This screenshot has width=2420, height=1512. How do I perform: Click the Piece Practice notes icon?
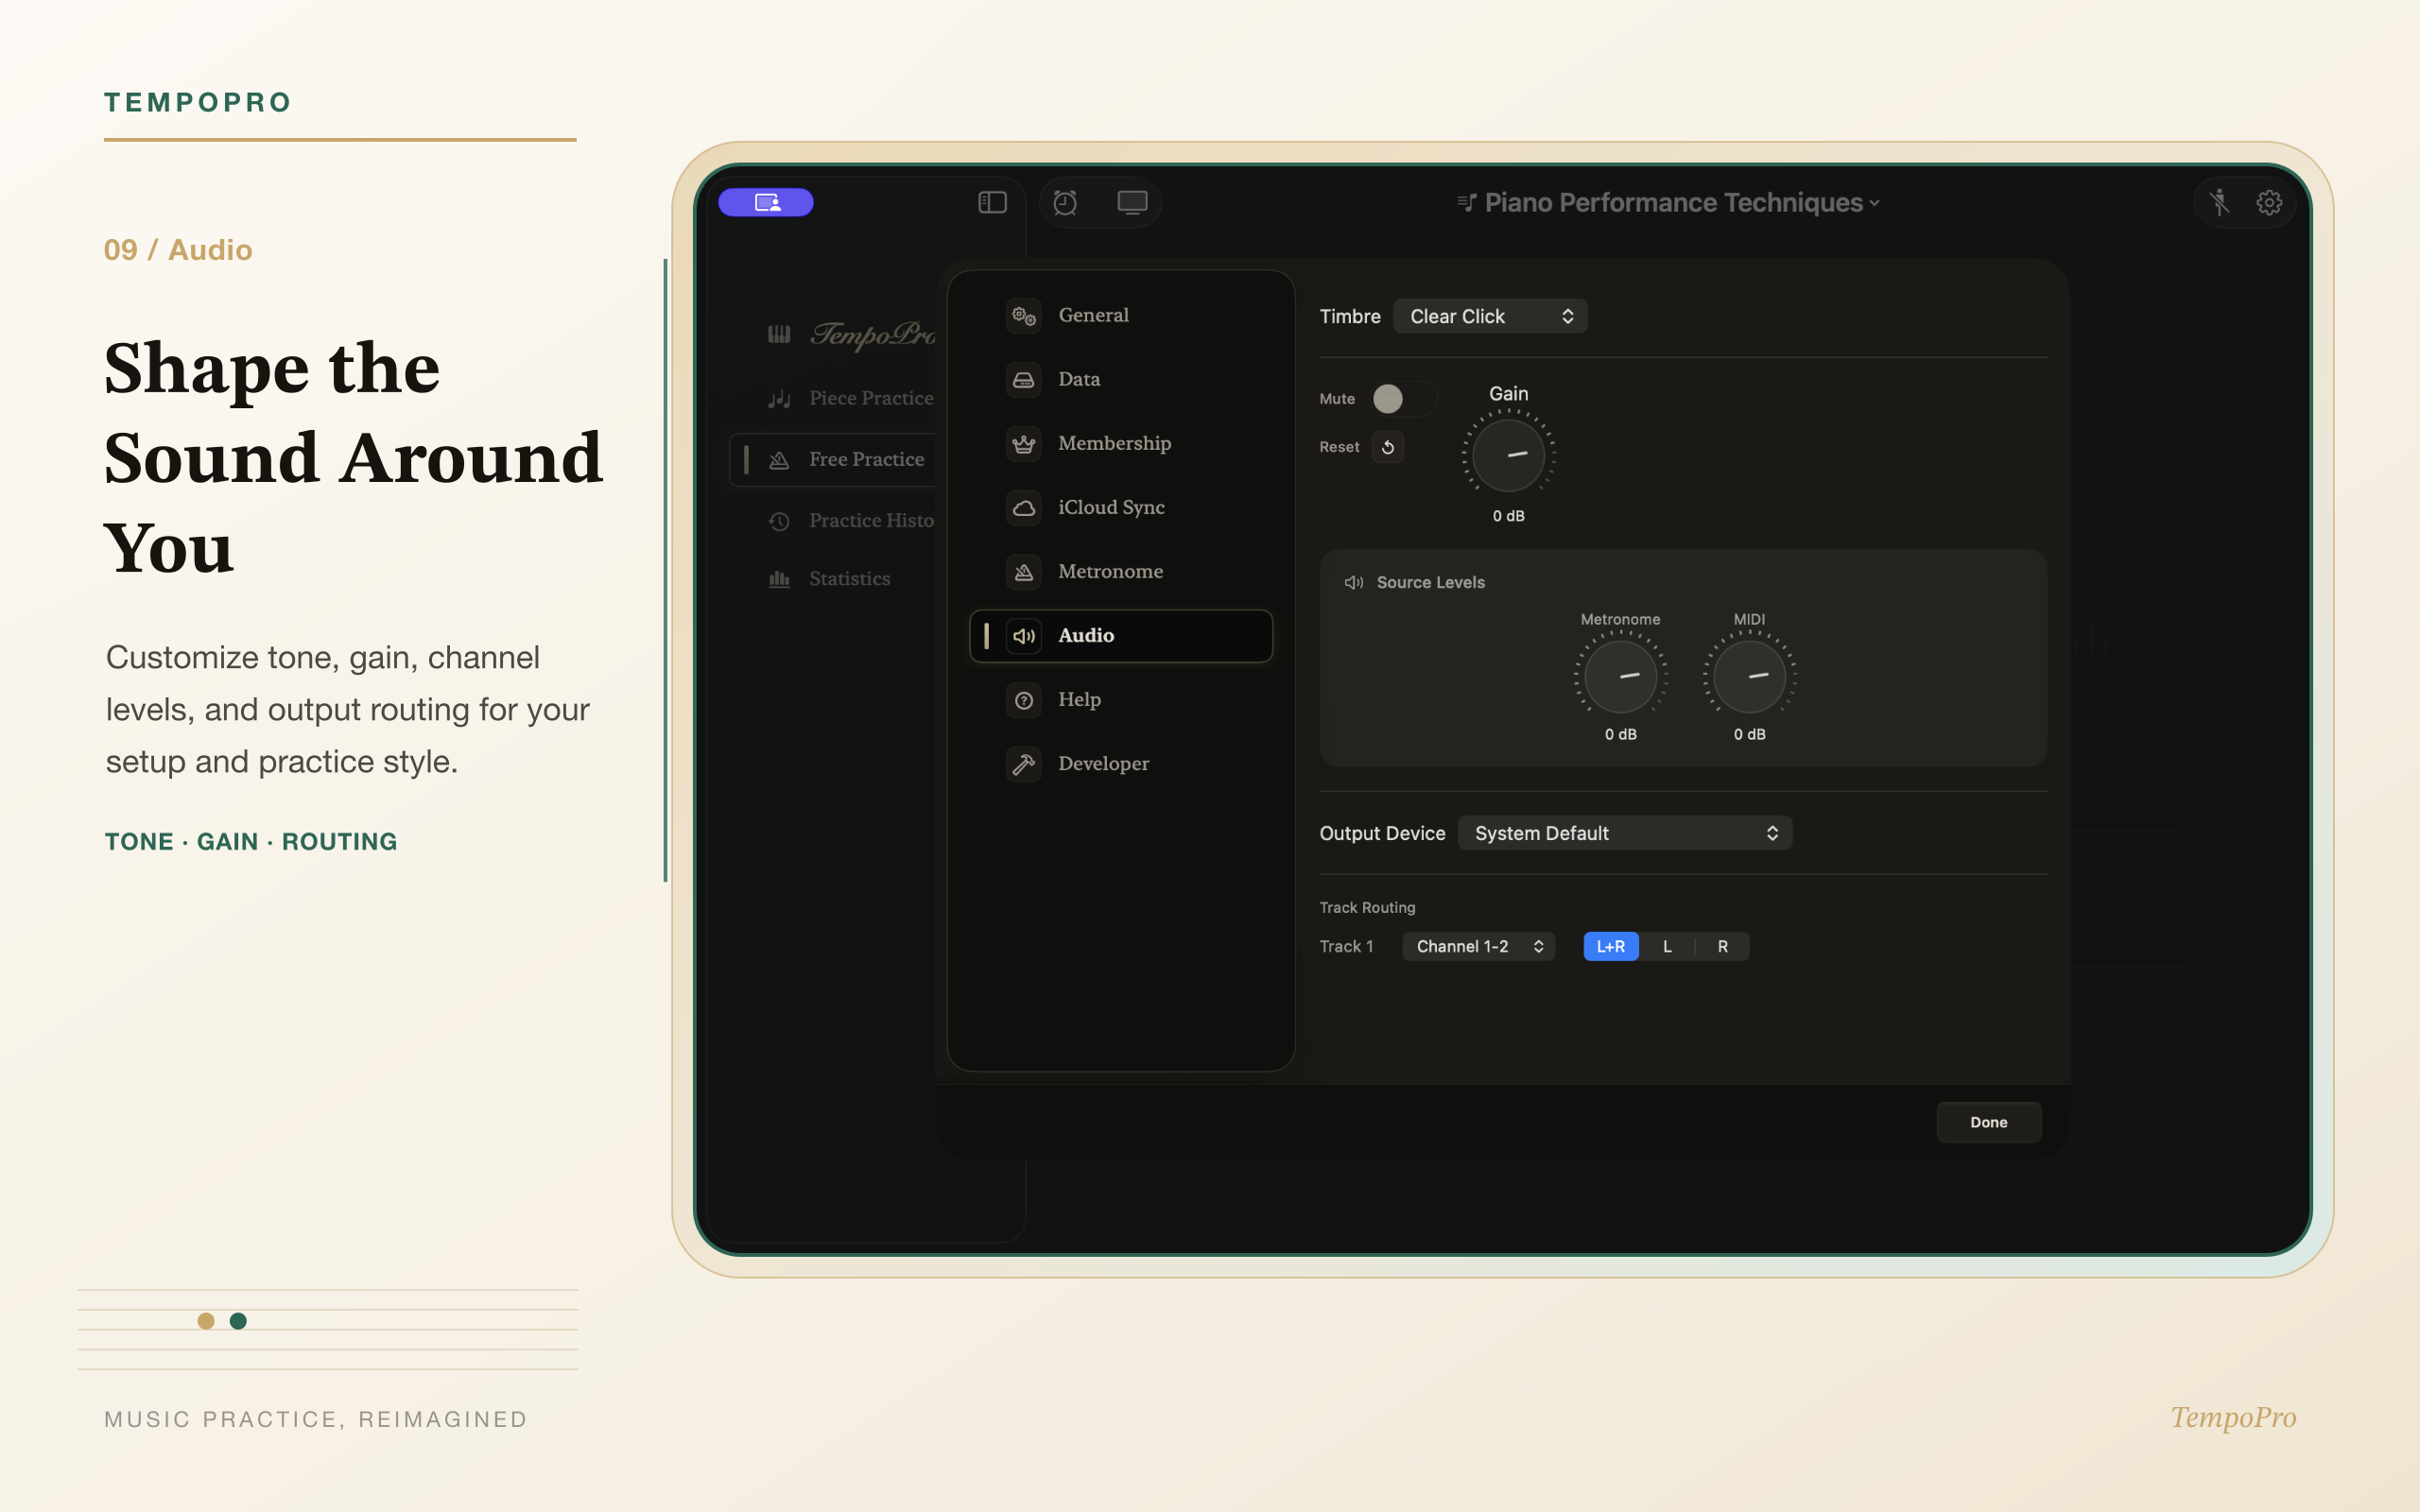tap(779, 399)
